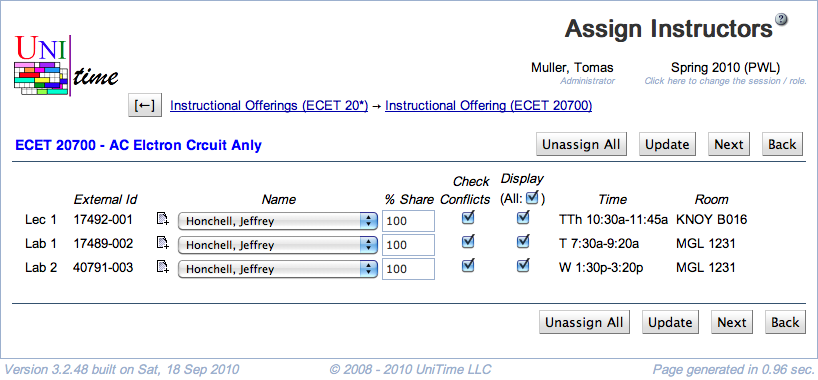Open instructor name dropdown for Lec 1

(278, 221)
